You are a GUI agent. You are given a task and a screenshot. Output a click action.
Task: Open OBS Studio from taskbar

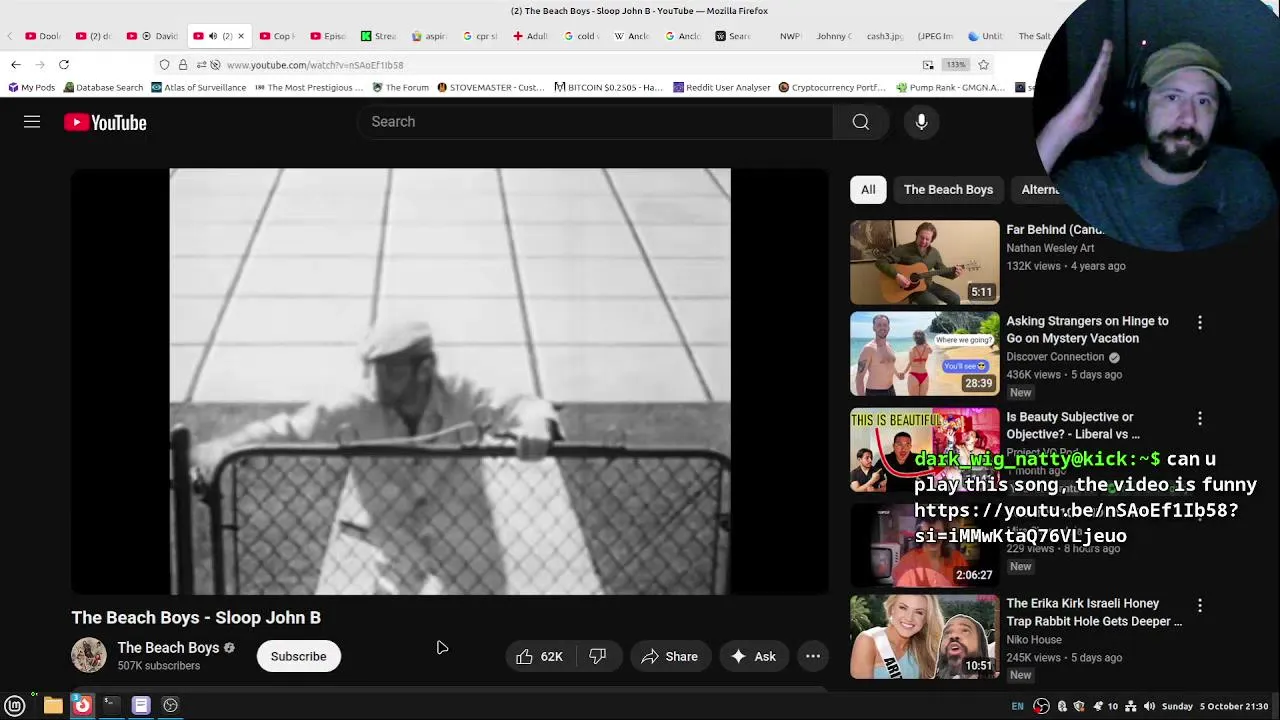(170, 705)
